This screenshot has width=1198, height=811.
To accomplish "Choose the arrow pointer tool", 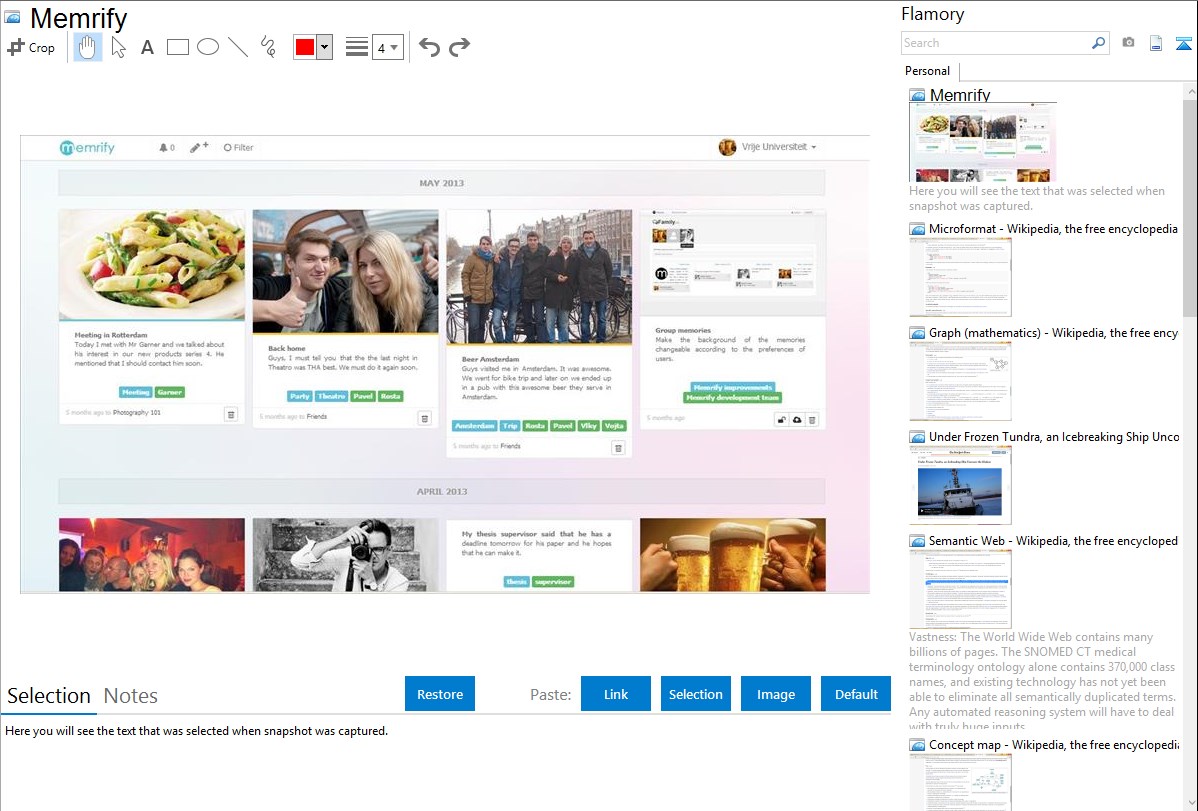I will [118, 47].
